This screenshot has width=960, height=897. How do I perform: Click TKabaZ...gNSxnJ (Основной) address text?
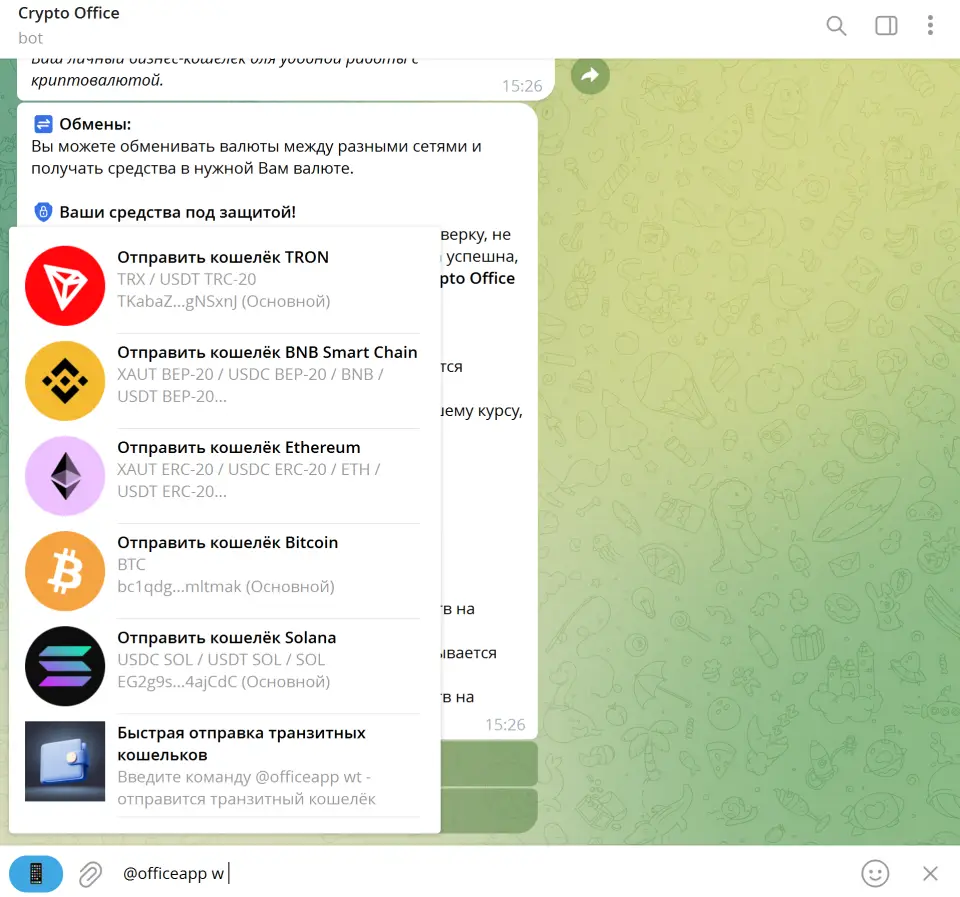click(x=223, y=301)
